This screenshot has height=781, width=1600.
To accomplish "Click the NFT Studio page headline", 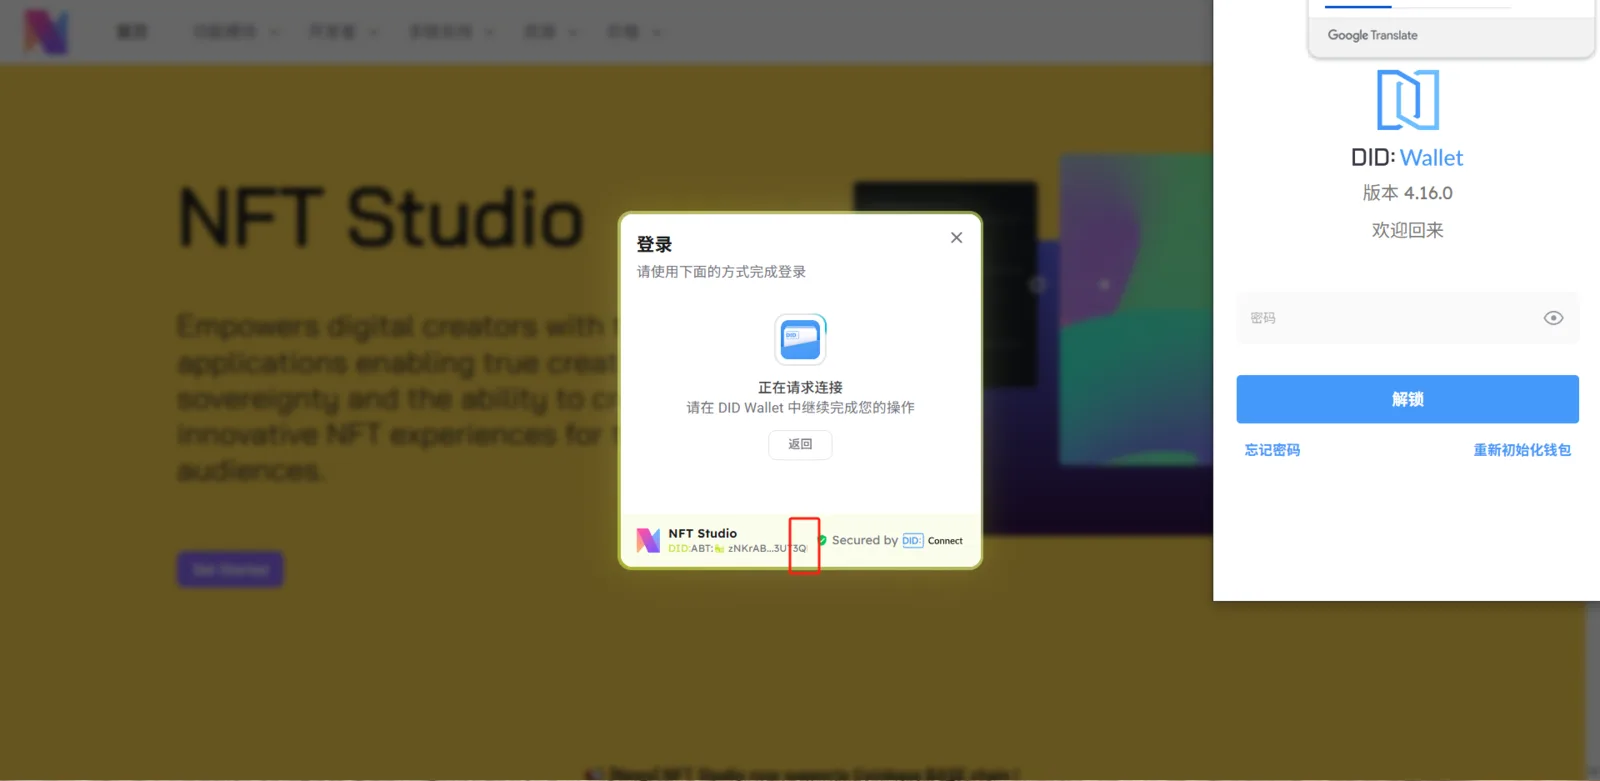I will pos(381,217).
